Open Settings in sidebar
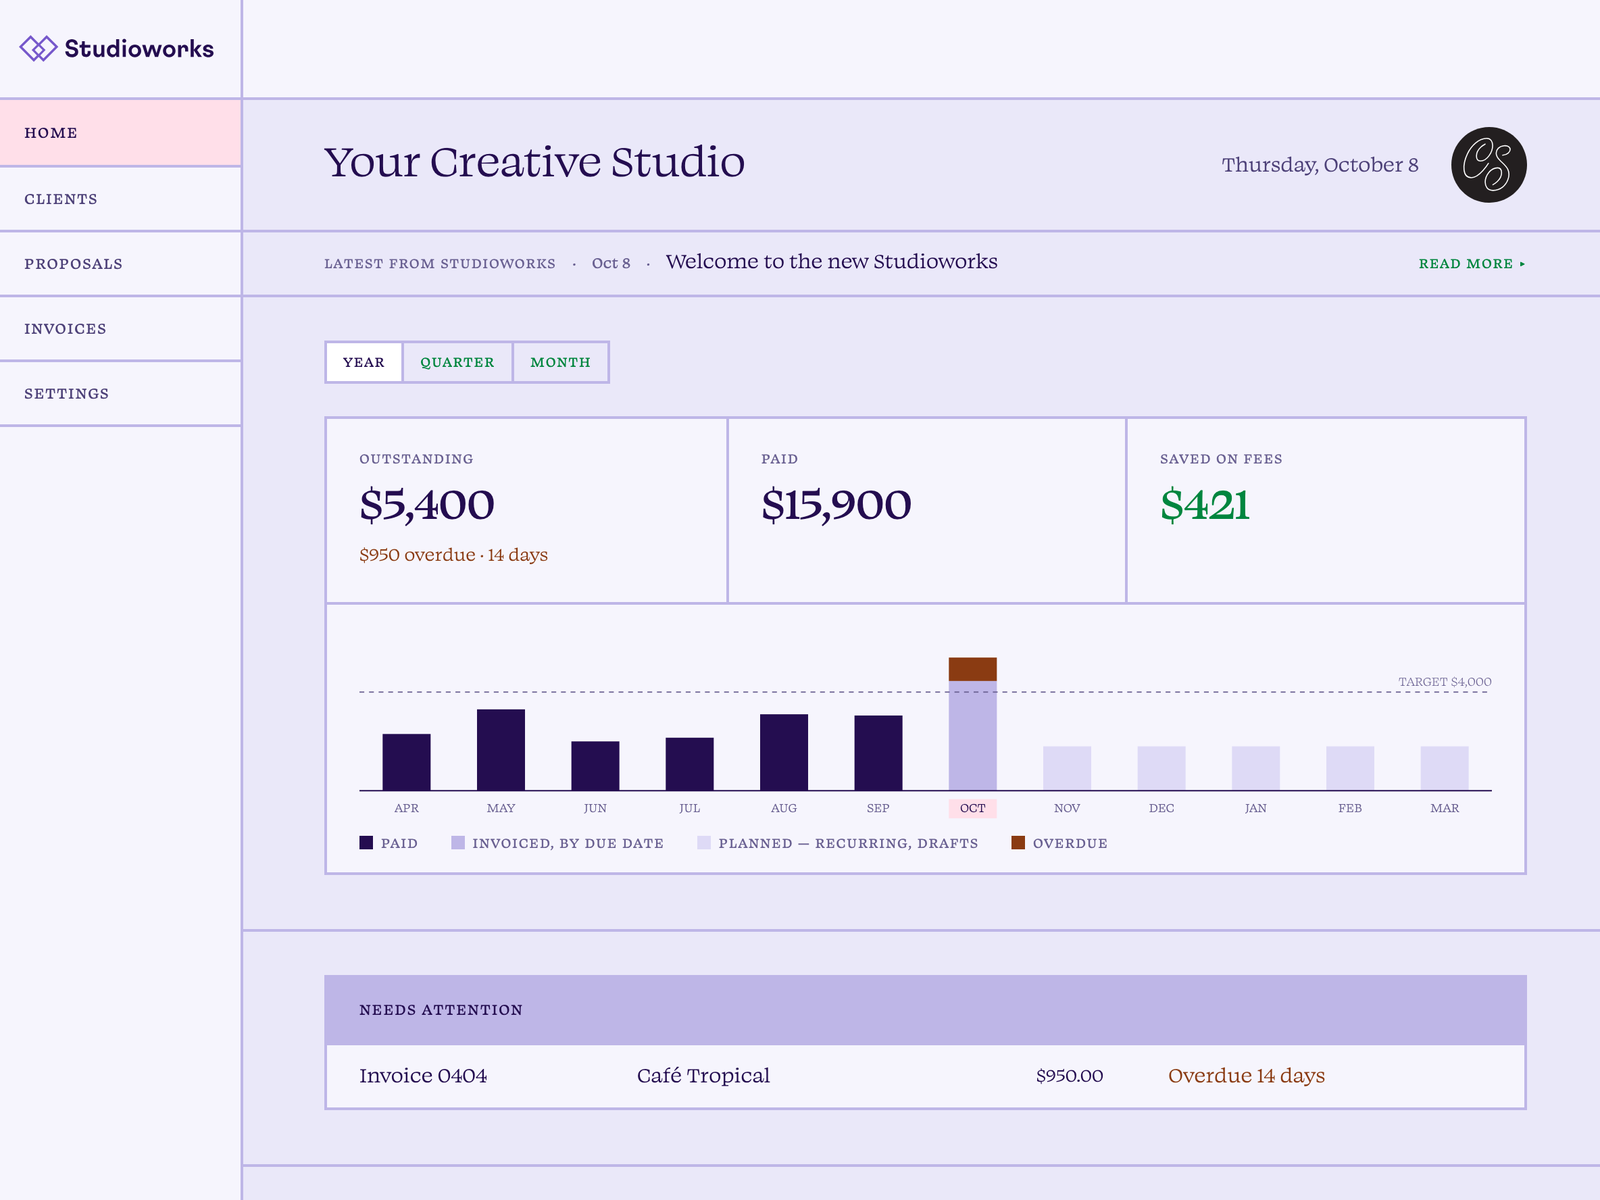This screenshot has height=1200, width=1600. tap(120, 394)
